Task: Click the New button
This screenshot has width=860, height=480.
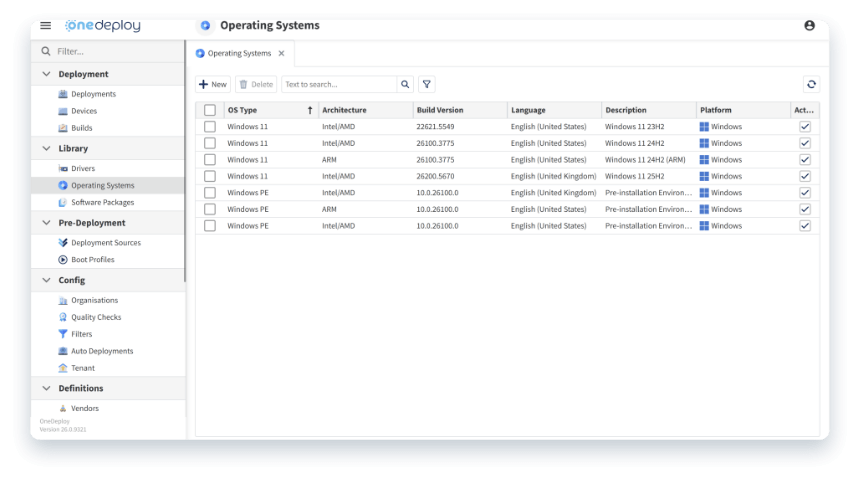Action: click(213, 85)
